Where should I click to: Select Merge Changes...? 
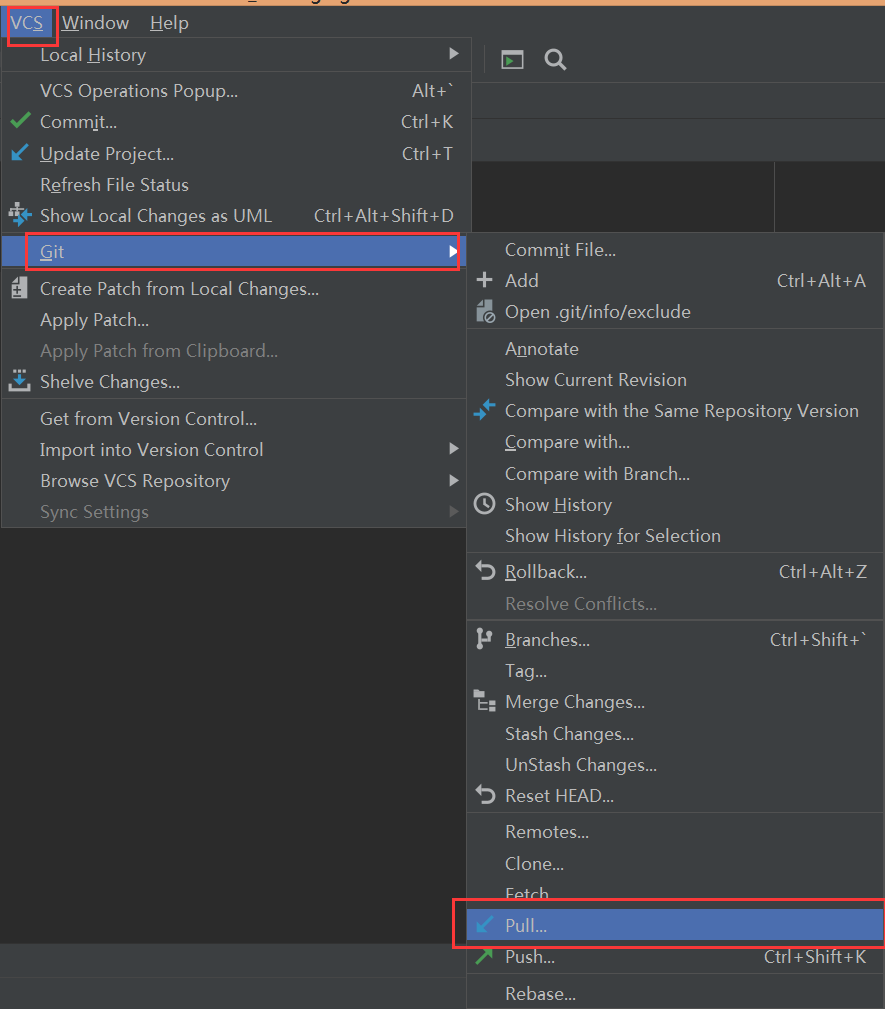tap(675, 702)
